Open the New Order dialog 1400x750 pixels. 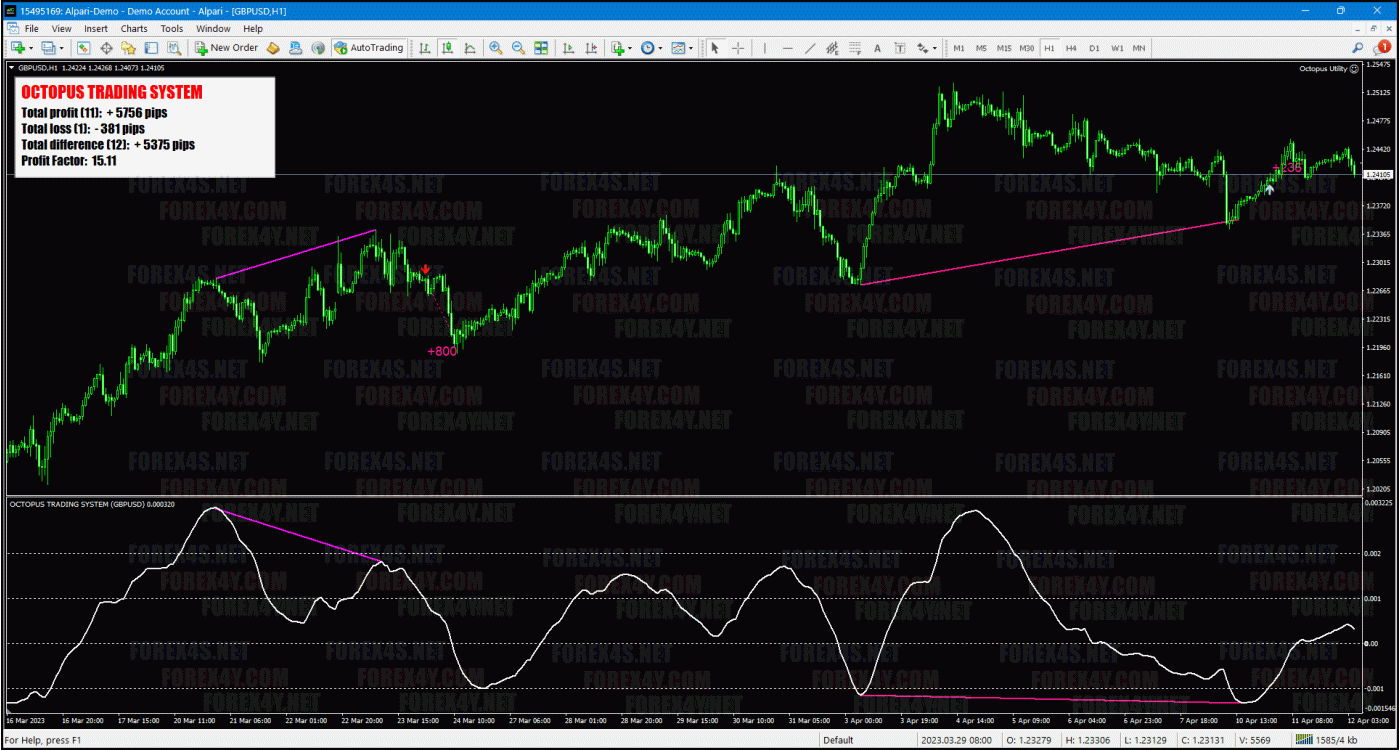[227, 47]
